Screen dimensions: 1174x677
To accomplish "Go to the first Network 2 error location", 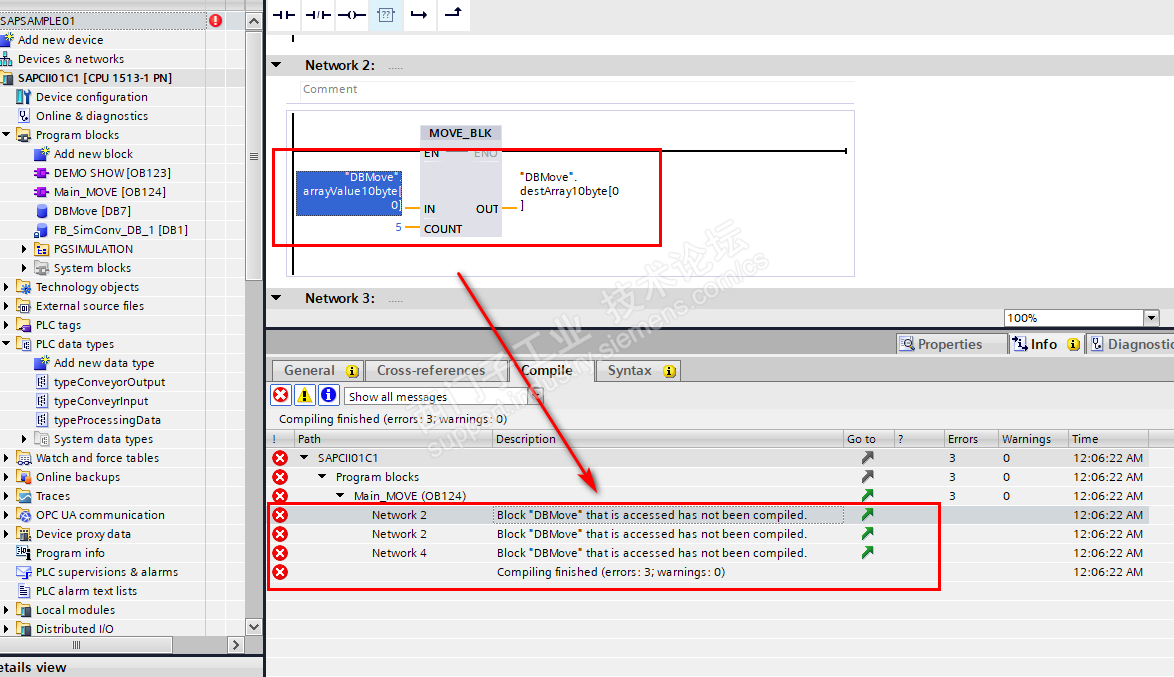I will click(x=868, y=514).
